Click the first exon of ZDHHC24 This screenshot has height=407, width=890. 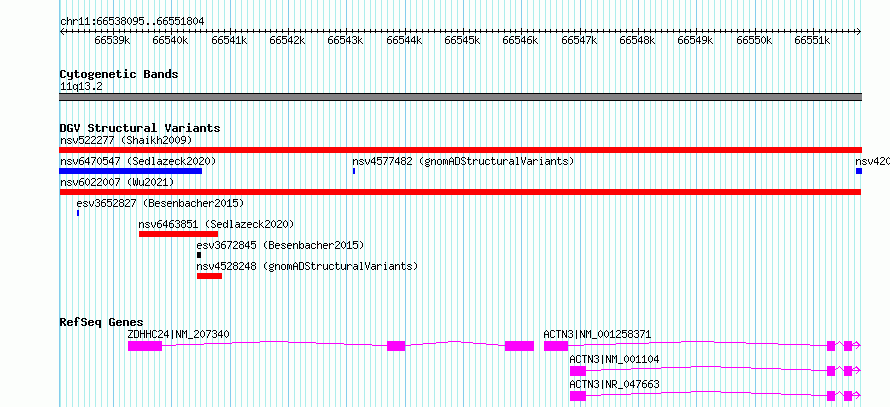tap(145, 346)
